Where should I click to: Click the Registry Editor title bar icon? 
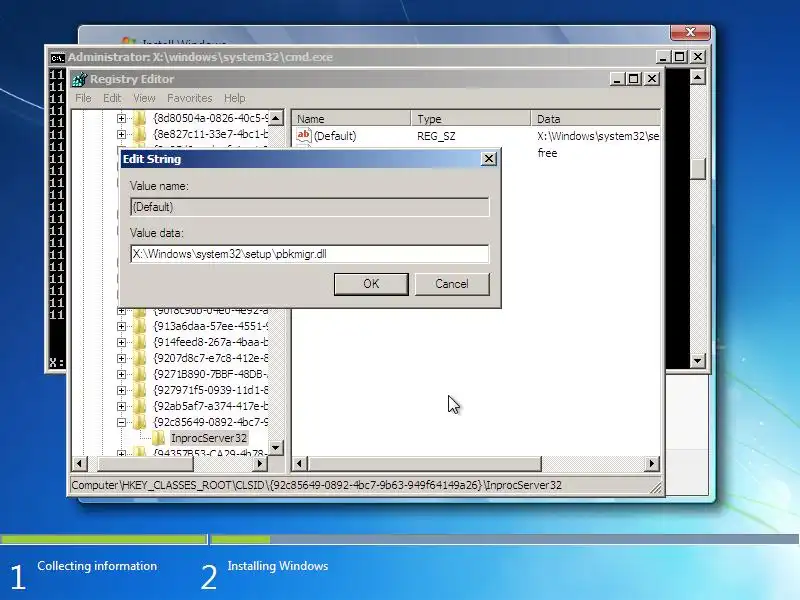[x=80, y=79]
